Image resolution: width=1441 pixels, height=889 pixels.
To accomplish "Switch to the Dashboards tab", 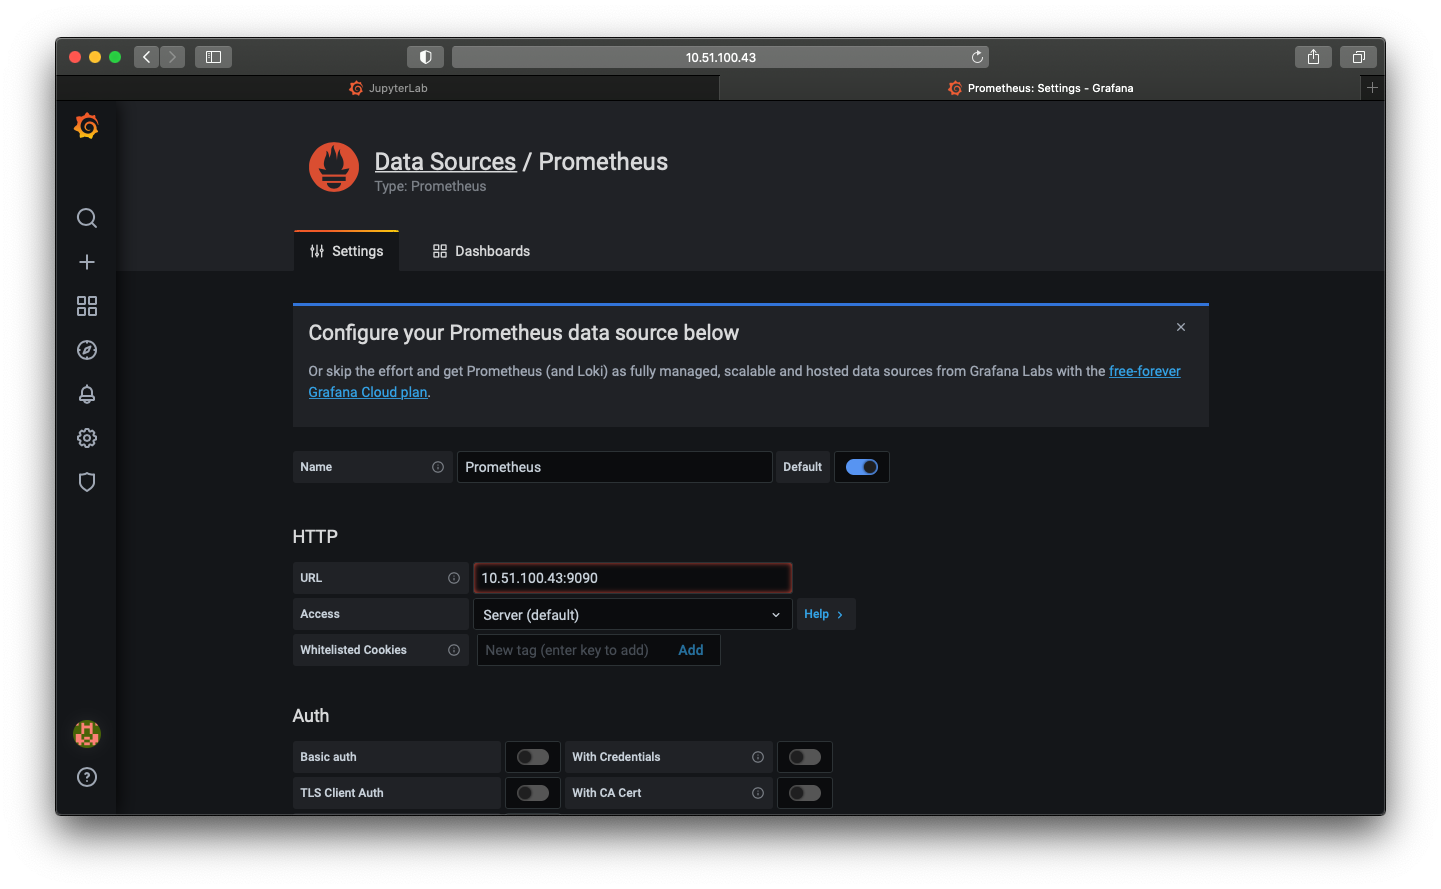I will (x=481, y=251).
